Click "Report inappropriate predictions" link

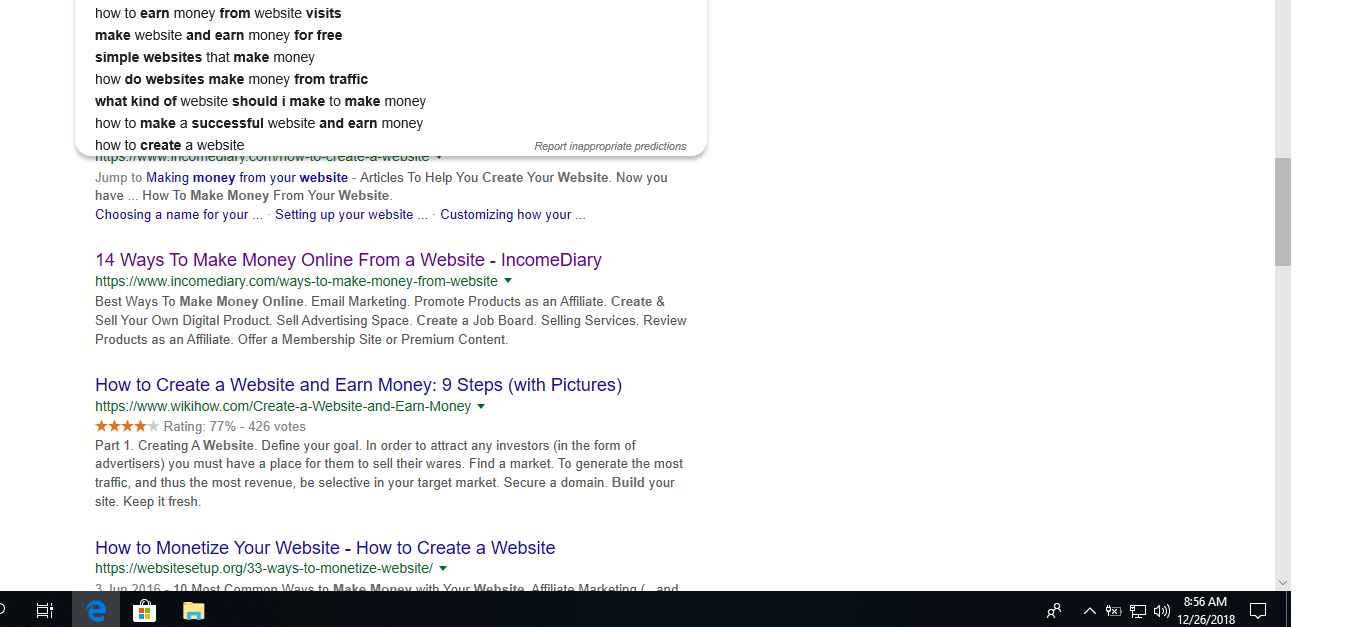610,146
